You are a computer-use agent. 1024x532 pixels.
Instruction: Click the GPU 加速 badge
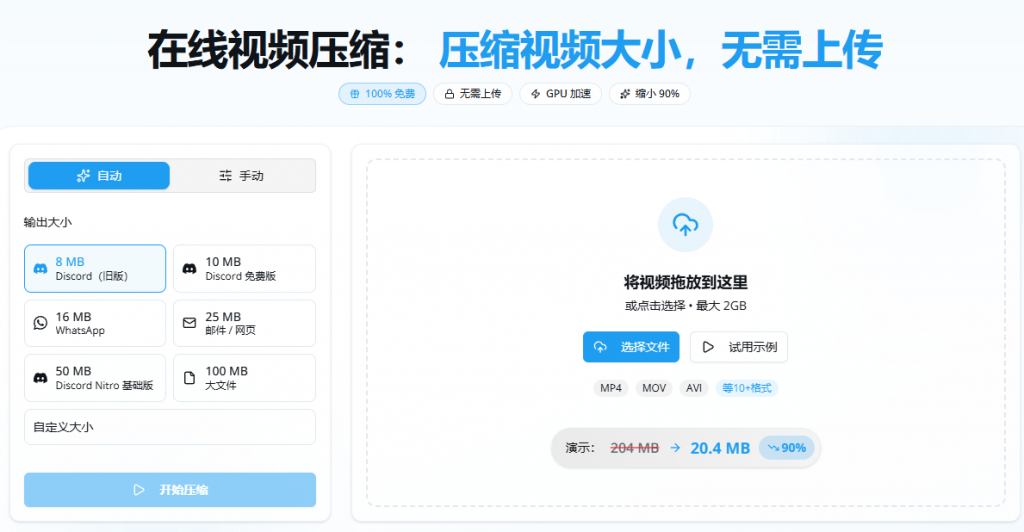point(560,94)
